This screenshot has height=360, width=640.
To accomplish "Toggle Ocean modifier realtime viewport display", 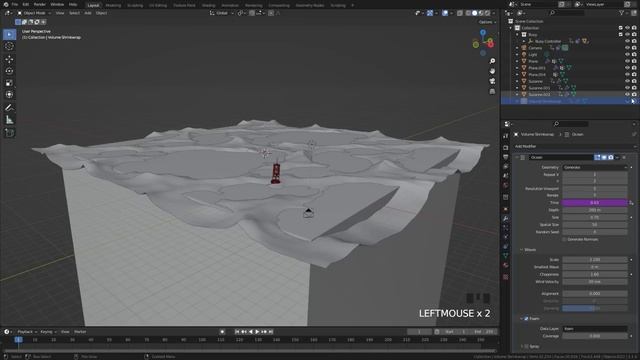I will tap(604, 157).
